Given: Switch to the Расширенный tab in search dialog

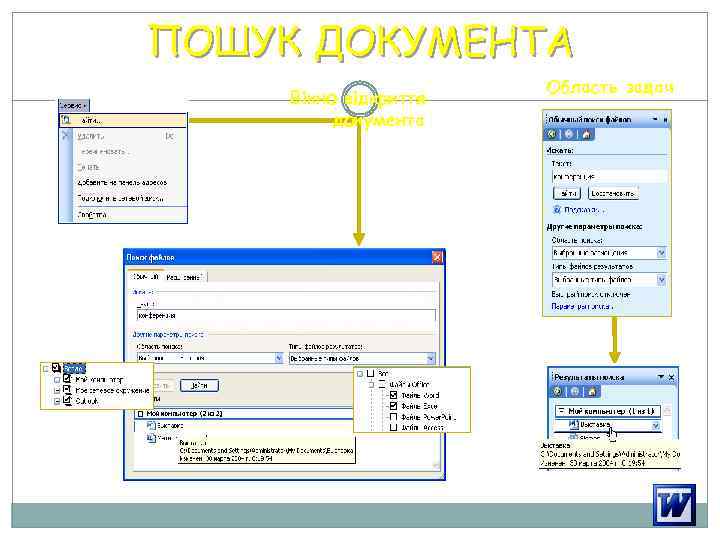Looking at the screenshot, I should coord(184,277).
